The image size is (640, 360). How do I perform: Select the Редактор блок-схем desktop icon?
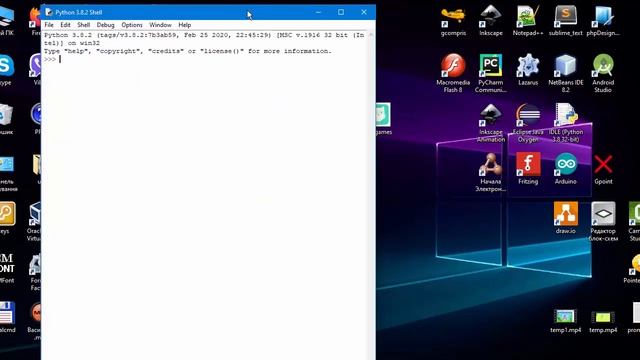click(x=603, y=222)
